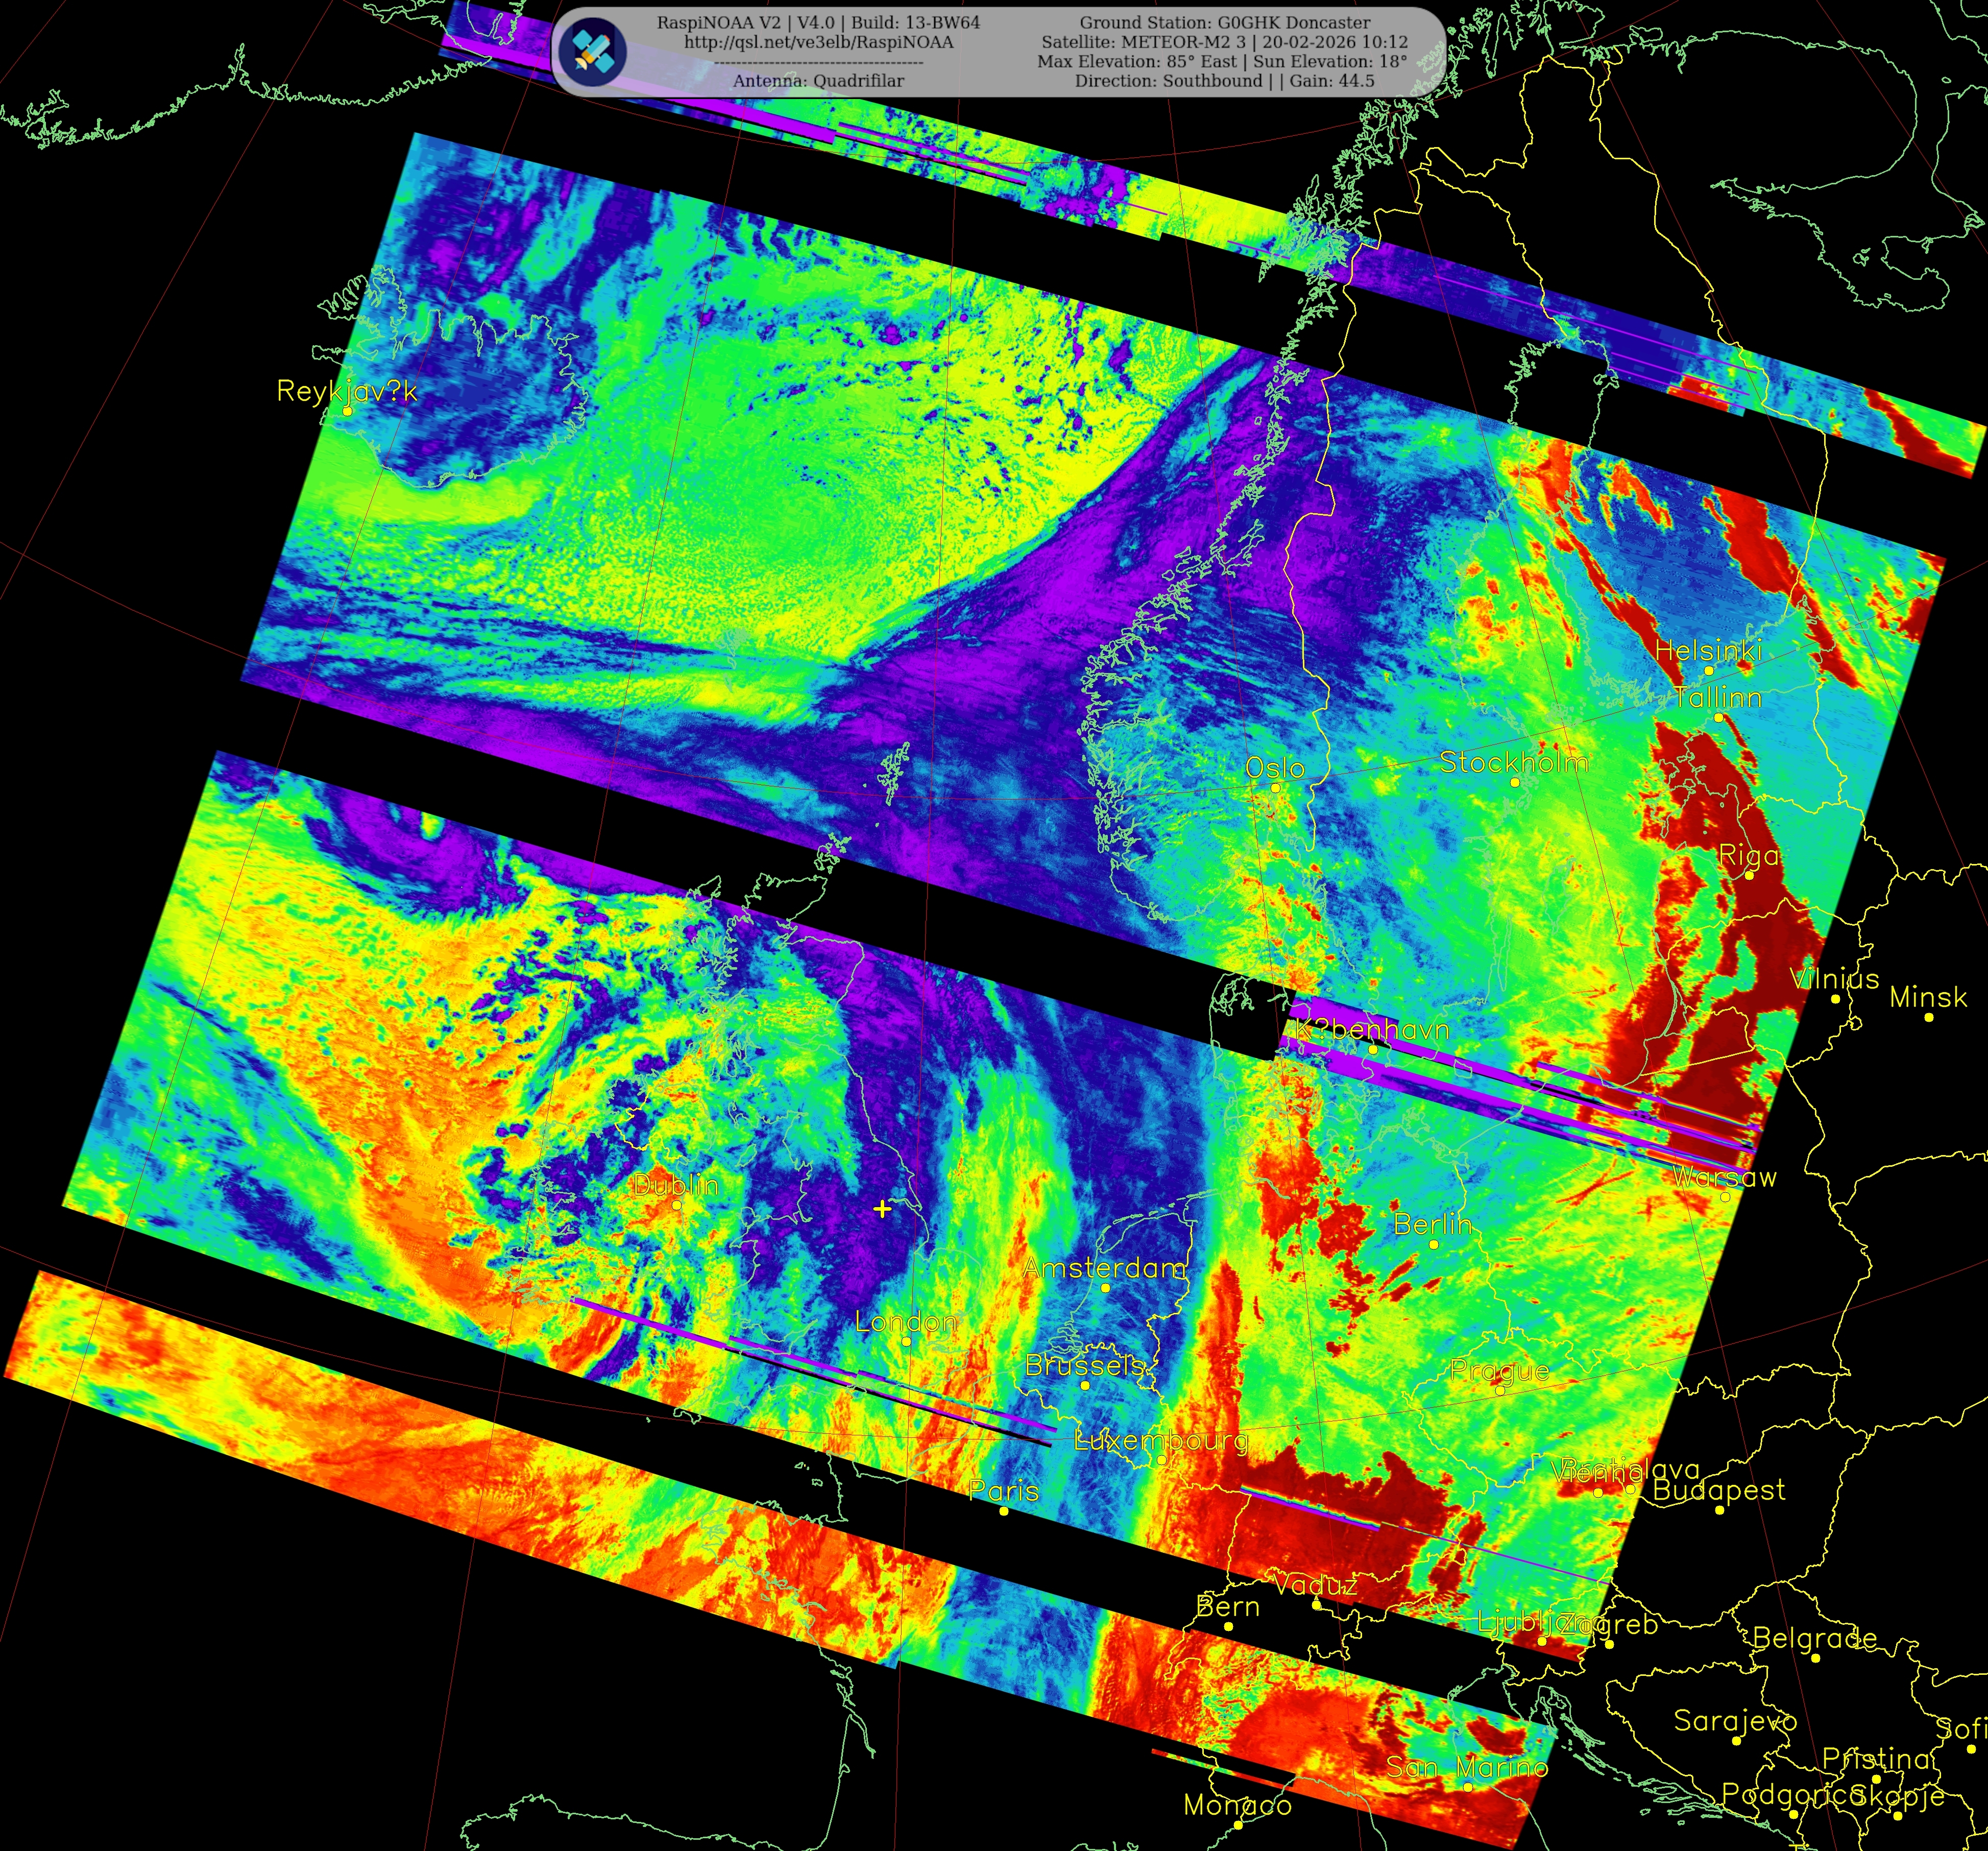The height and width of the screenshot is (1851, 1988).
Task: Click the Ground Station G0GHK Doncaster text
Action: tap(1224, 22)
